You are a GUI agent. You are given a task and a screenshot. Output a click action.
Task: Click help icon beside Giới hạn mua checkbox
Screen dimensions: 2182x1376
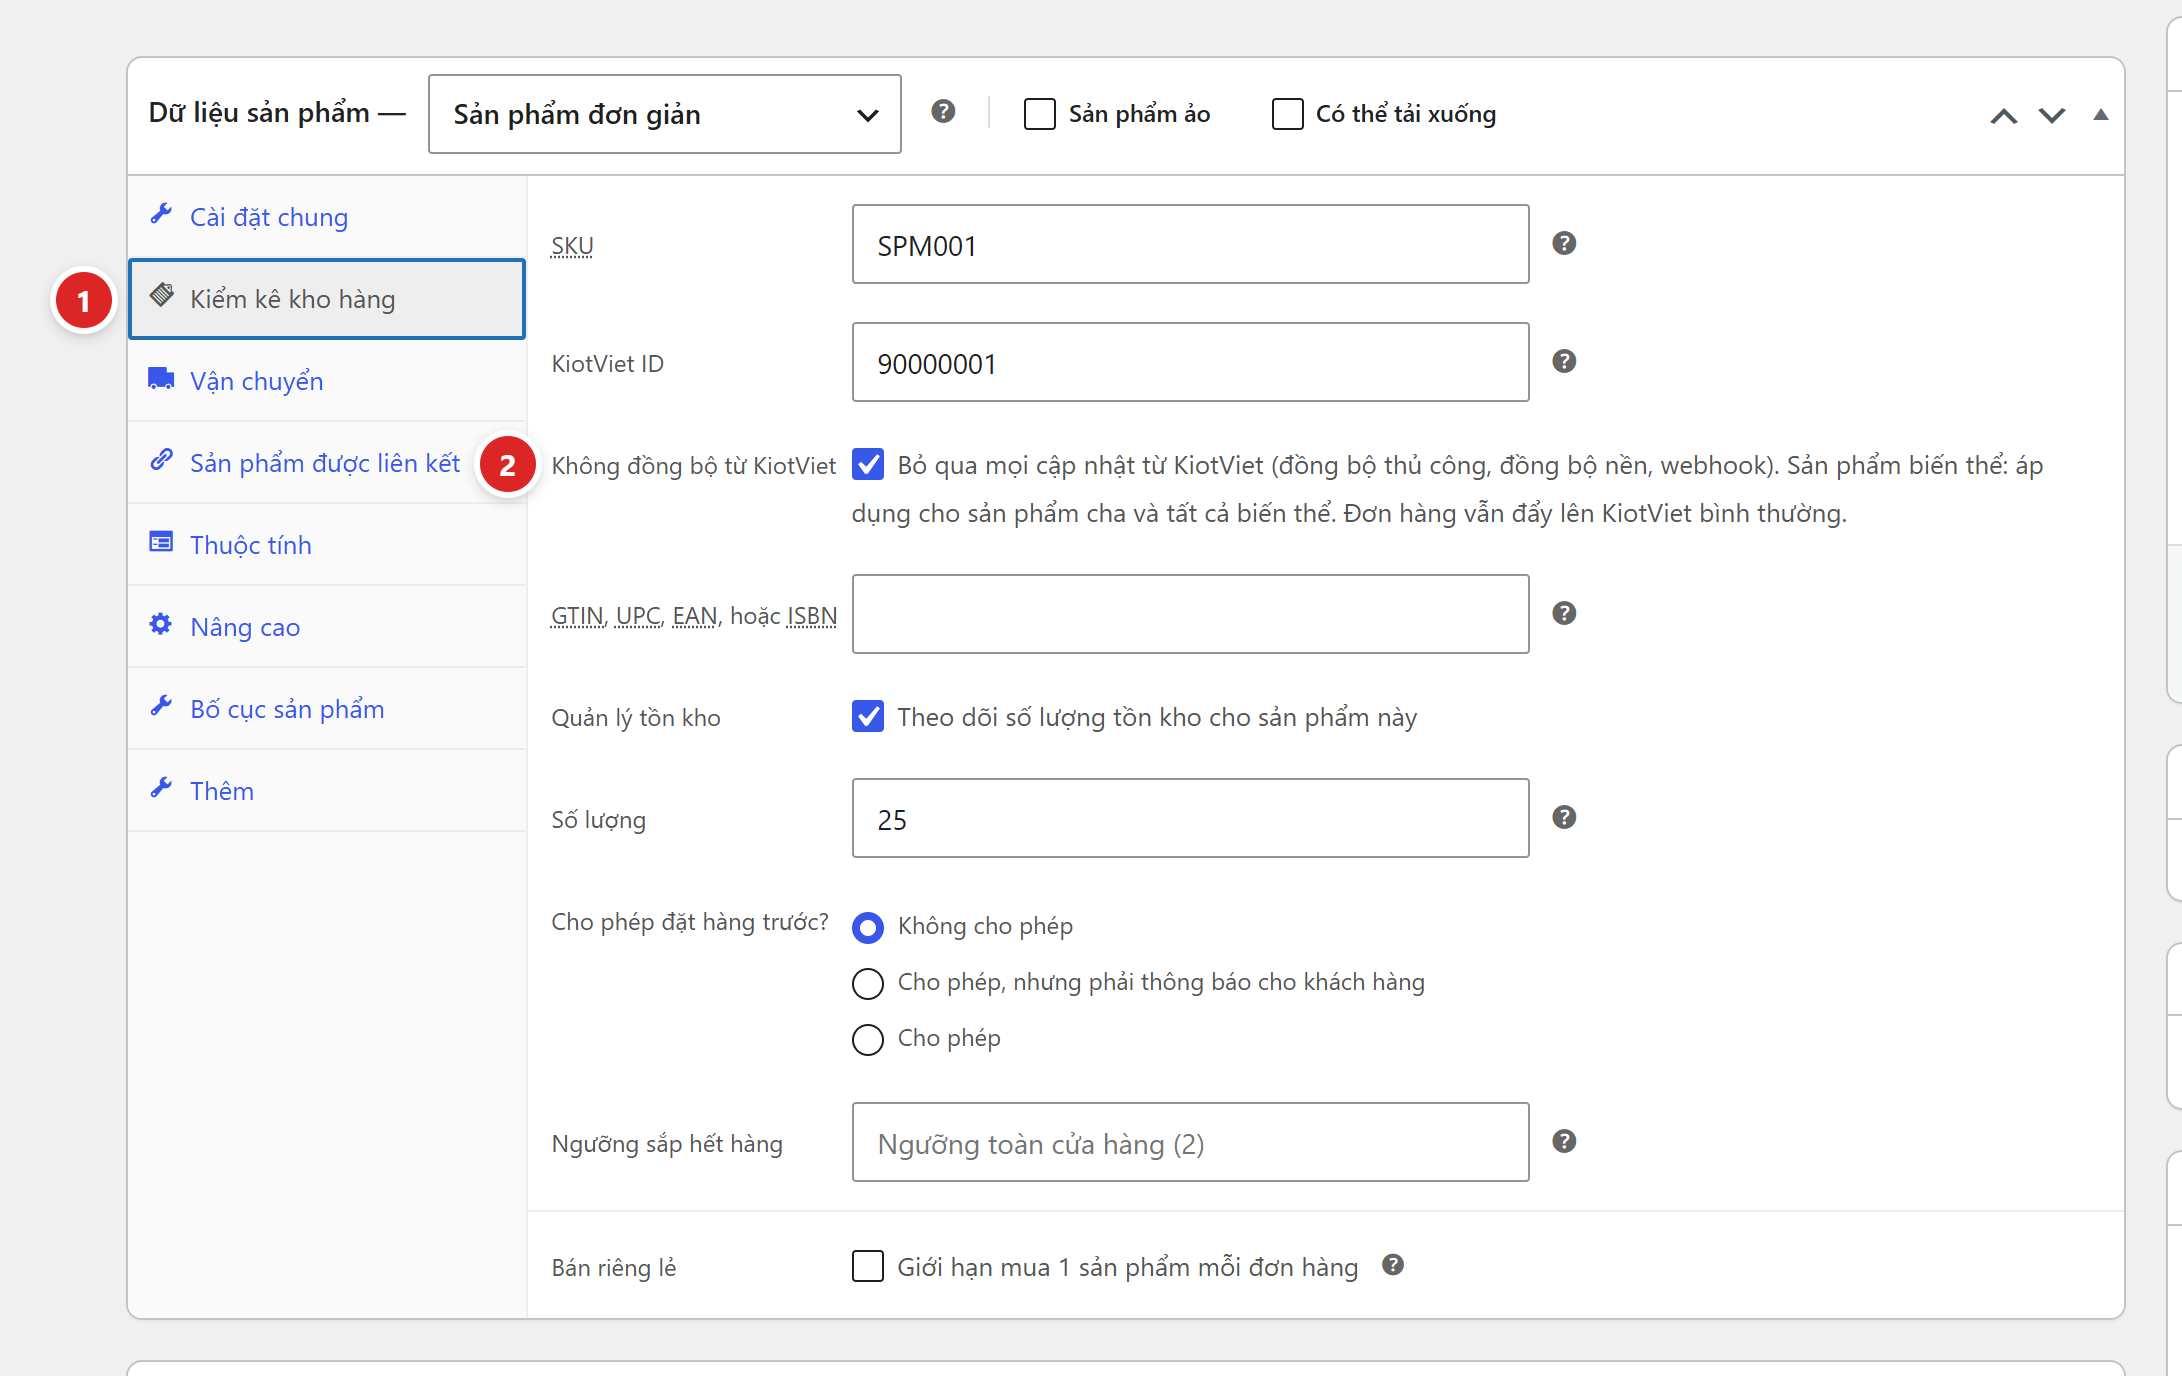(x=1393, y=1265)
